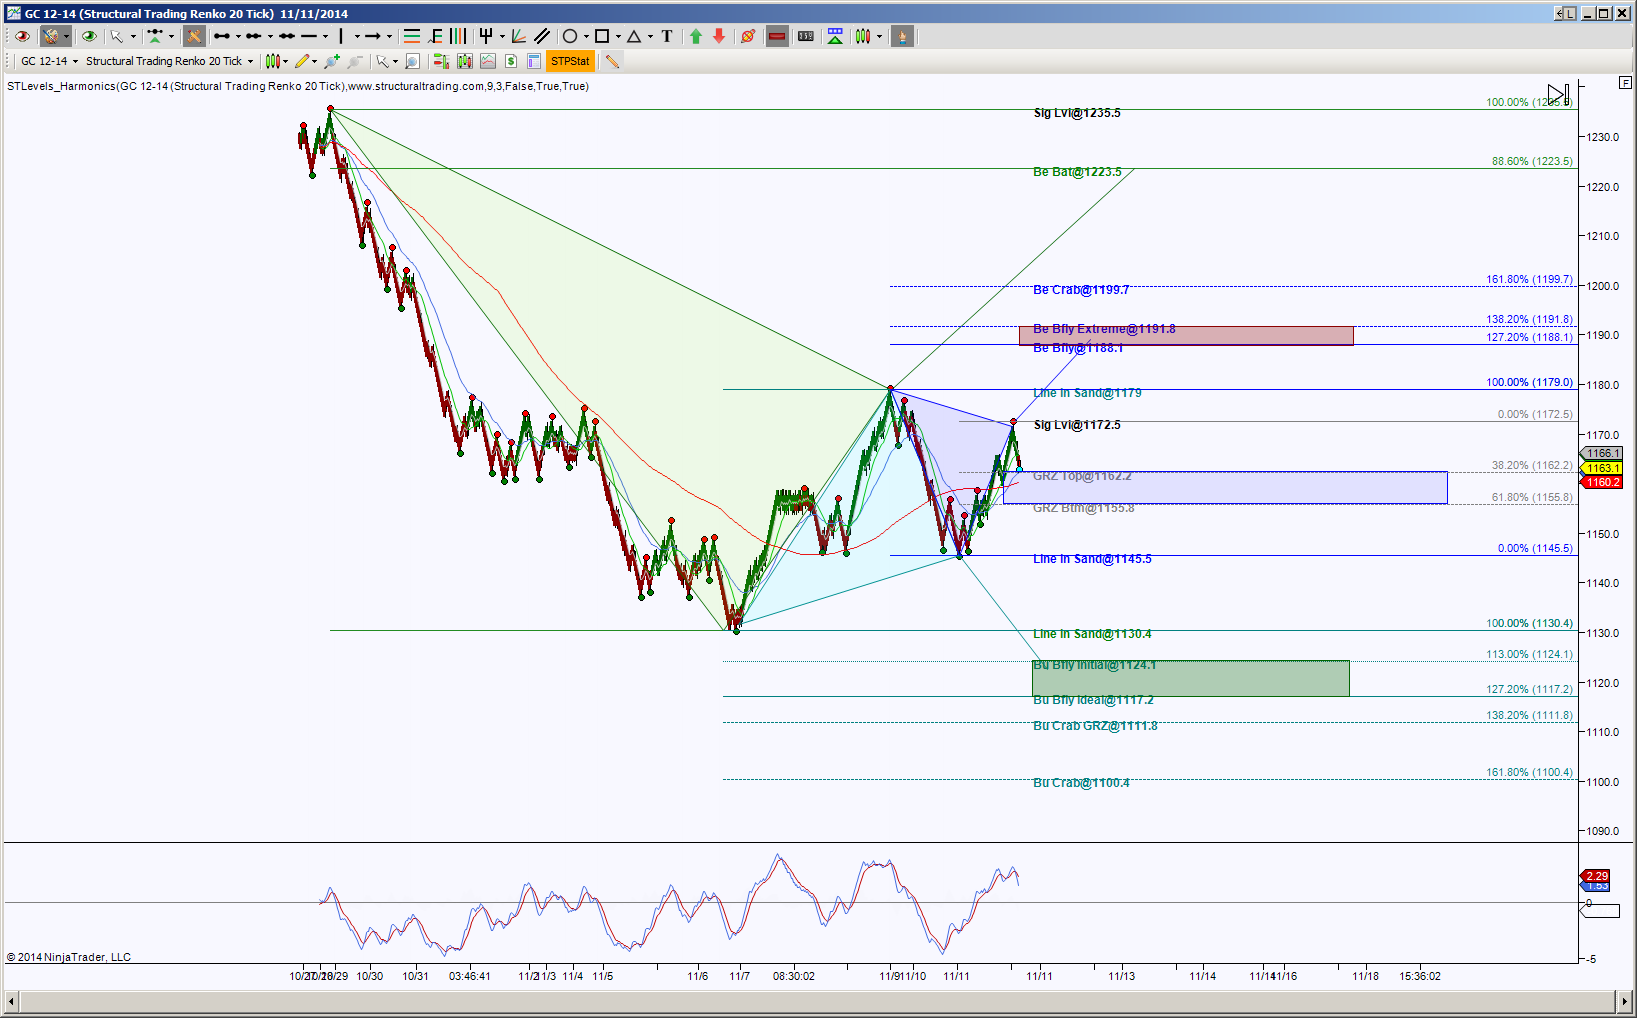Screen dimensions: 1637x1018
Task: Click the jump-to-latest-bar arrow icon on chart
Action: click(1558, 95)
